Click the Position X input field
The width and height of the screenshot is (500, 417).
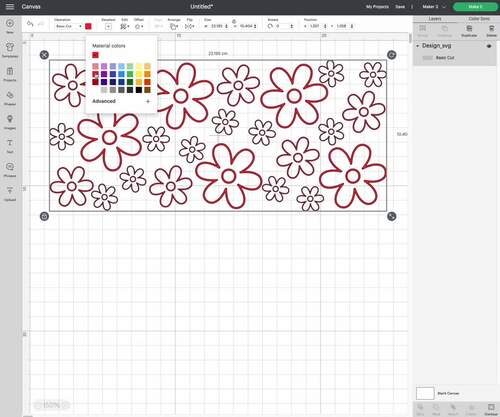(x=314, y=26)
